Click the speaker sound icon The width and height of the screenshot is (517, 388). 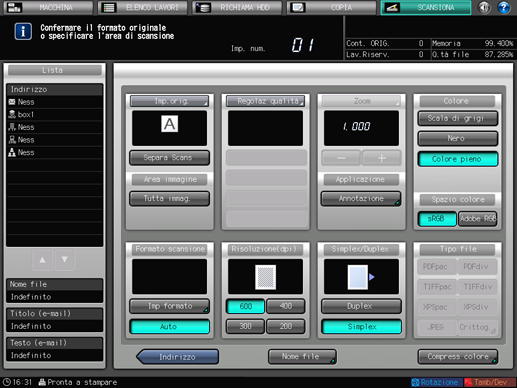click(484, 7)
